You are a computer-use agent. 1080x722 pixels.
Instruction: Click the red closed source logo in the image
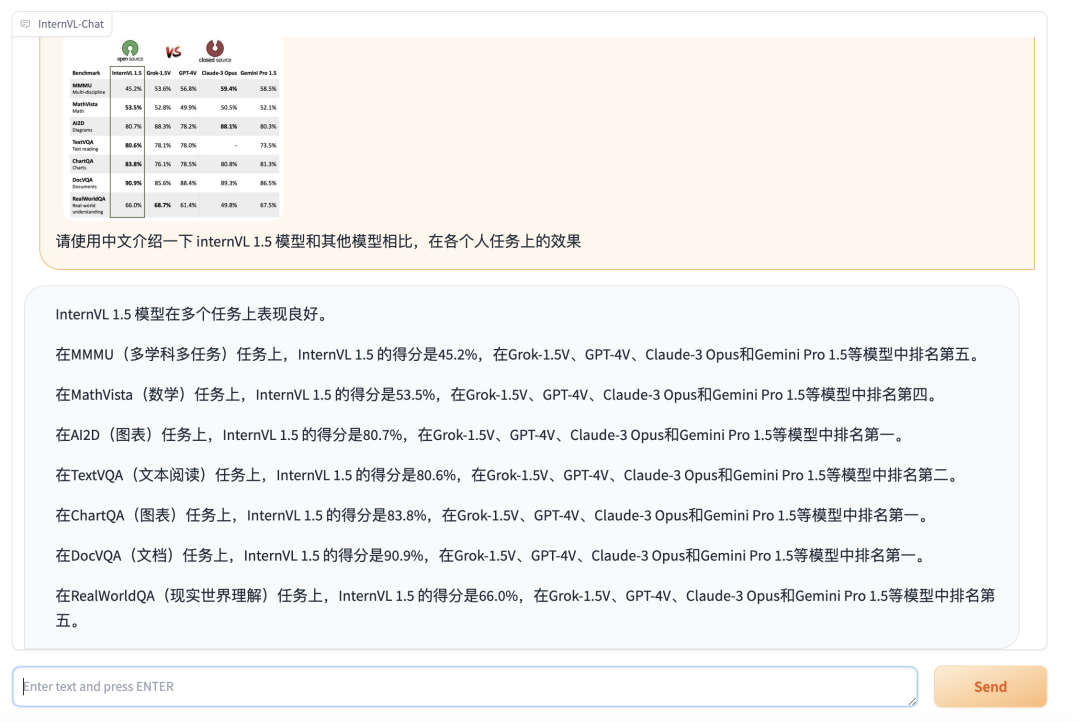point(215,50)
